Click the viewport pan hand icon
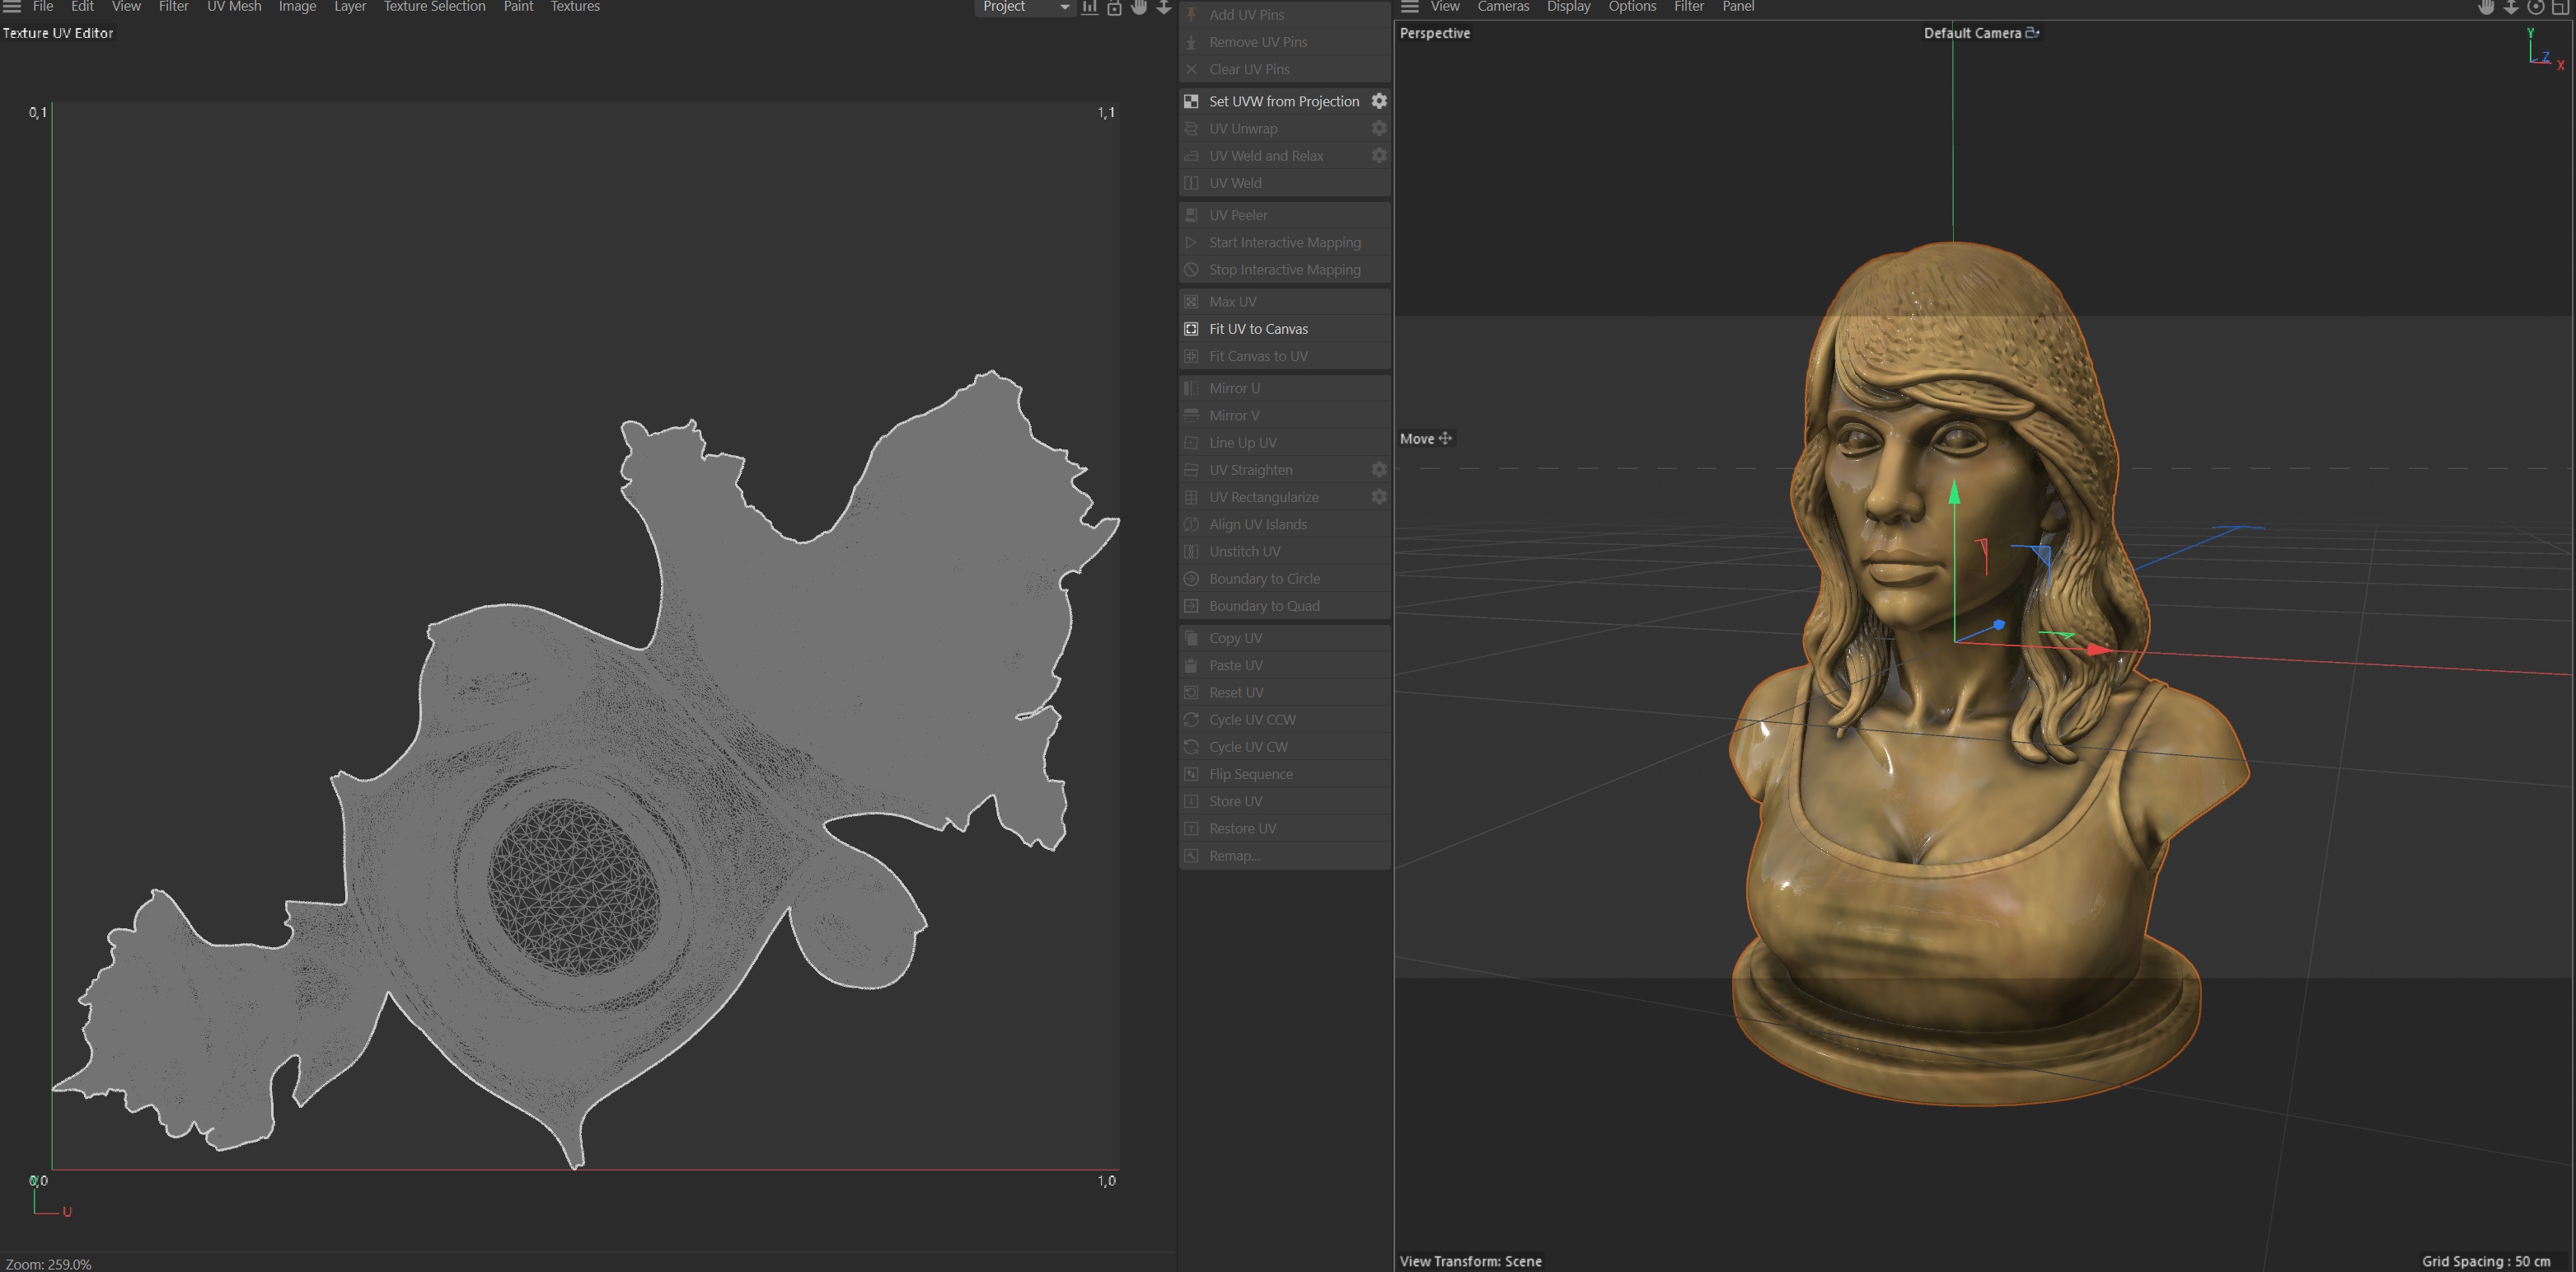Viewport: 2576px width, 1272px height. pyautogui.click(x=2486, y=7)
